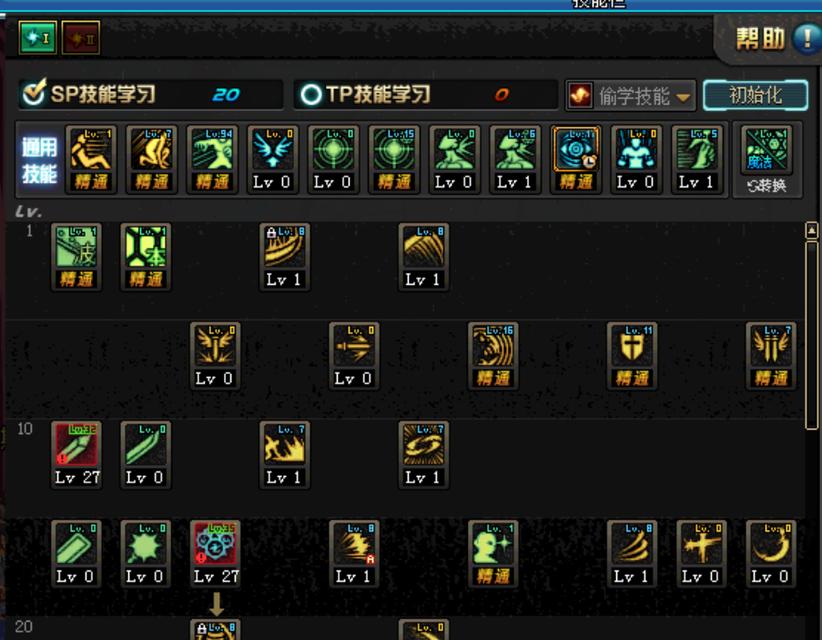
Task: Select the red sword skill at Lv 27
Action: coord(77,454)
